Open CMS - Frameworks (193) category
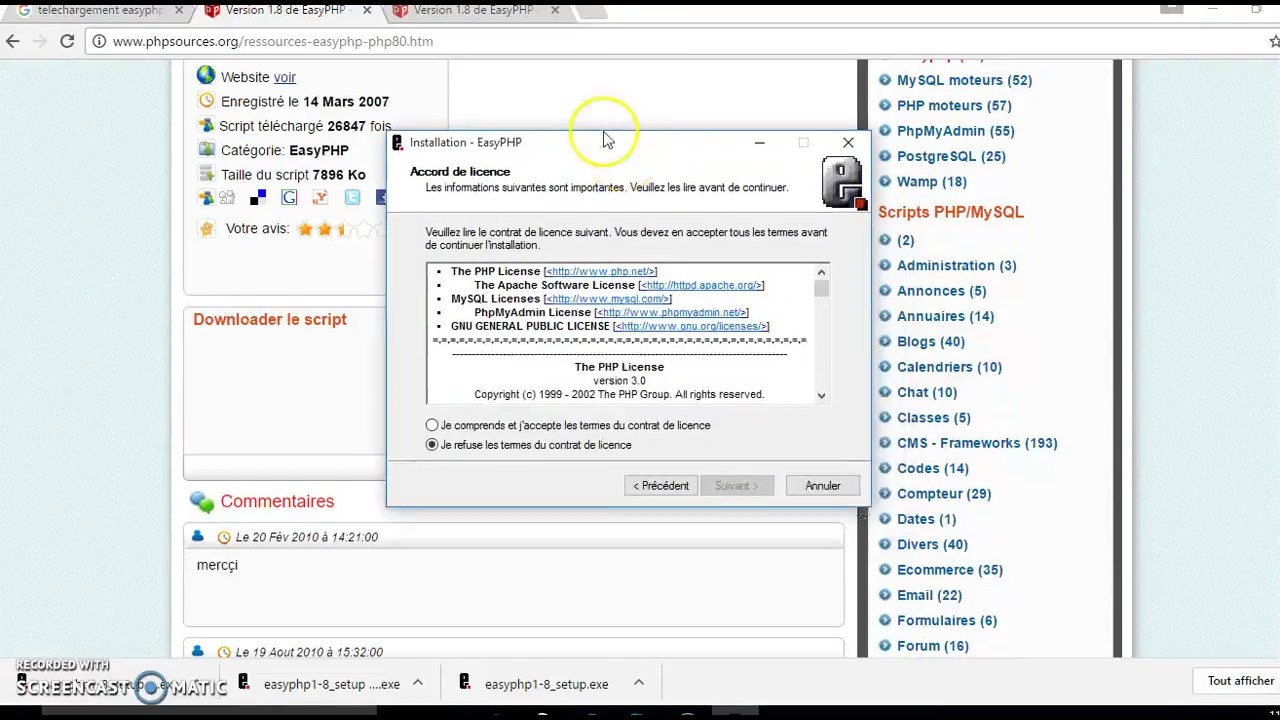The width and height of the screenshot is (1280, 720). click(x=977, y=443)
